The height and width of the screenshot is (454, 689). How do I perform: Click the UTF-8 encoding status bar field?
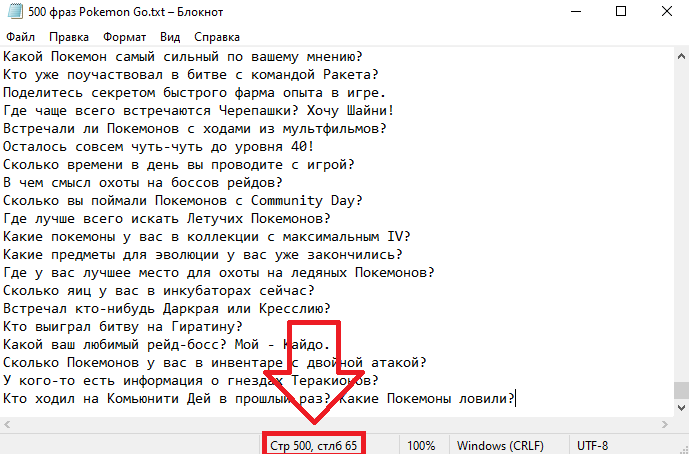point(598,445)
